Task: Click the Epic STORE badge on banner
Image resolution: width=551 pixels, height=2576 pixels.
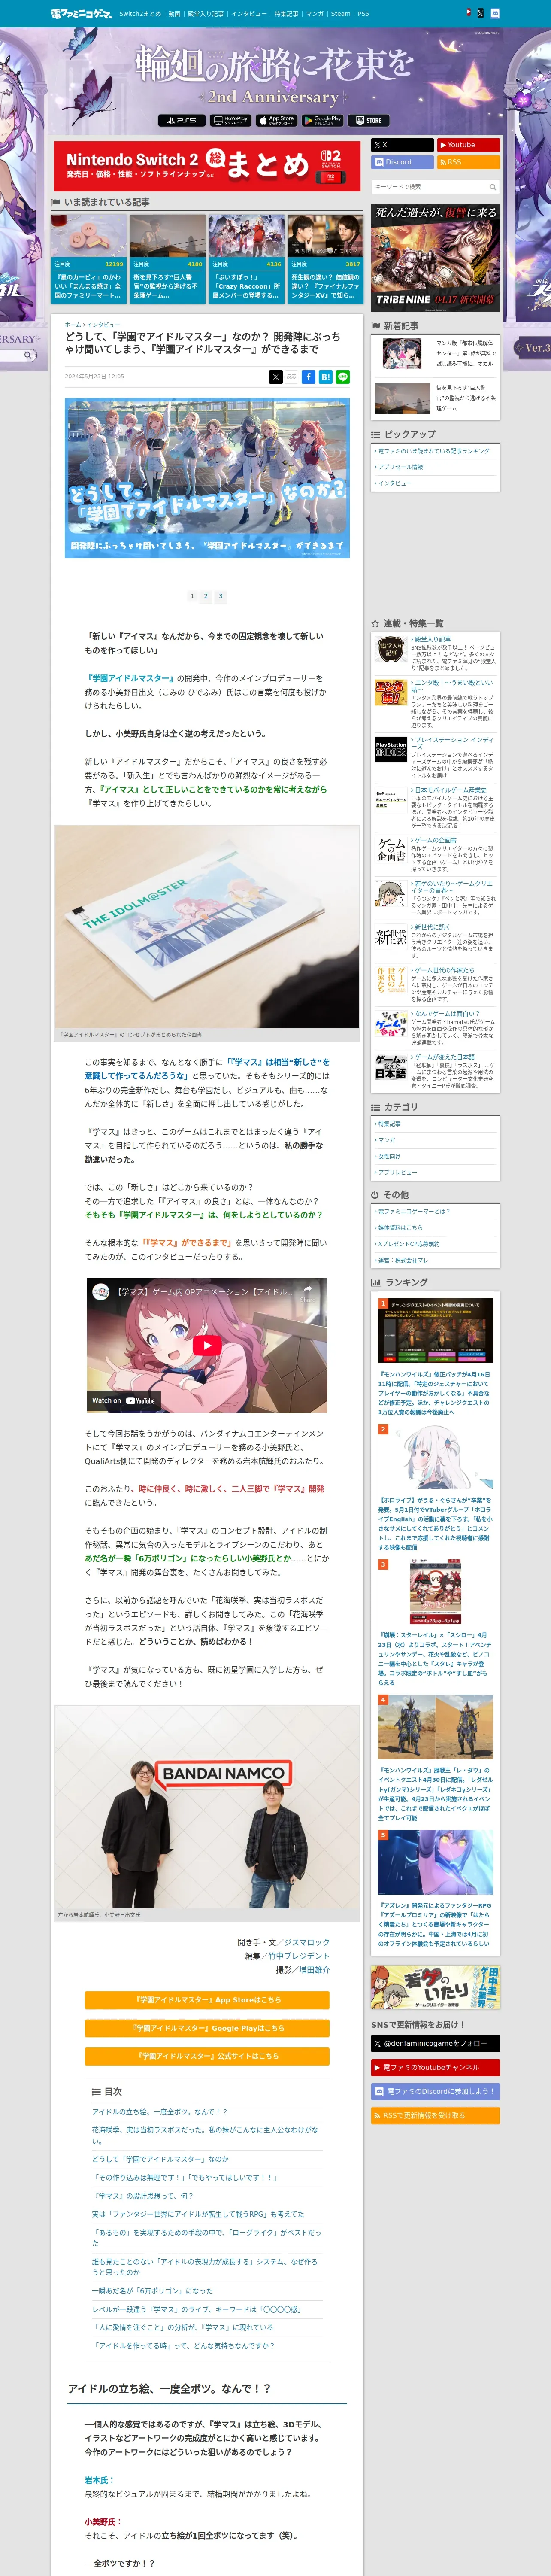Action: tap(369, 120)
